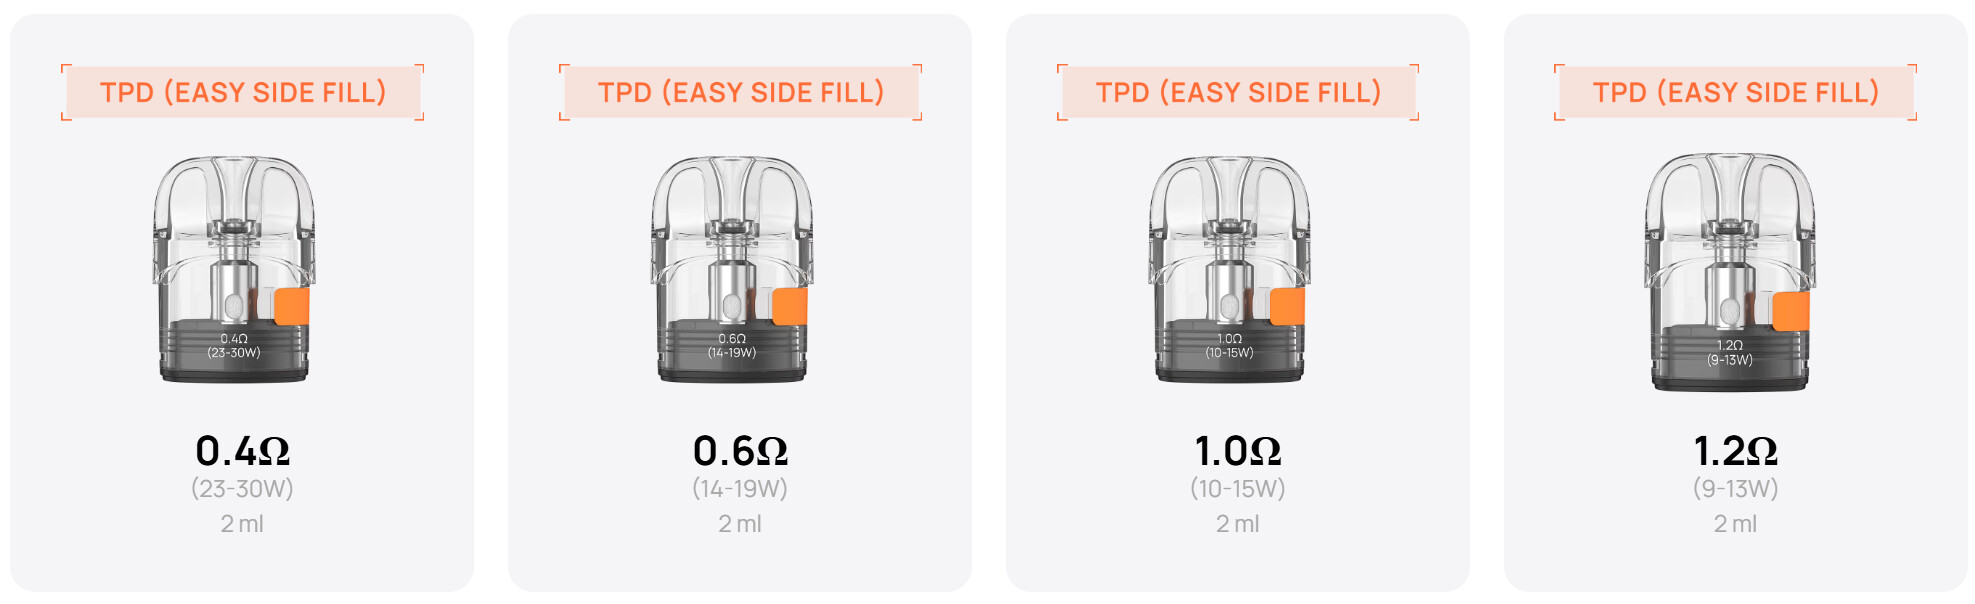Click the 1.0Ω pod cartridge image
The height and width of the screenshot is (604, 1975).
(x=1229, y=269)
